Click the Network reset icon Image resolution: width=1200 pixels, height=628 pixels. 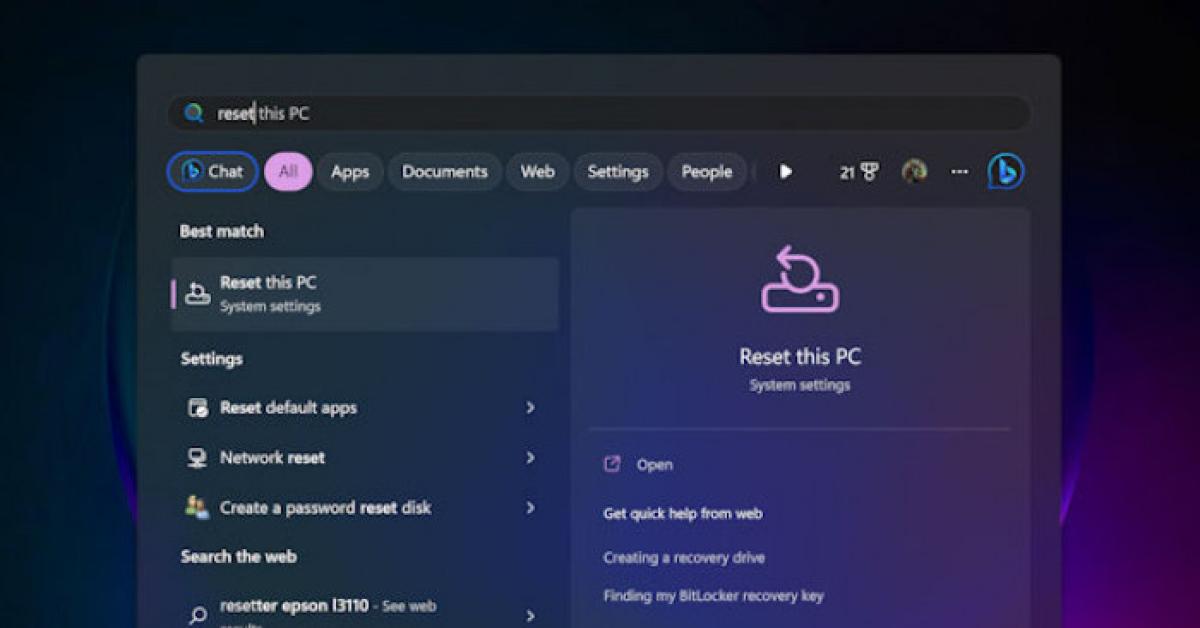pyautogui.click(x=198, y=458)
